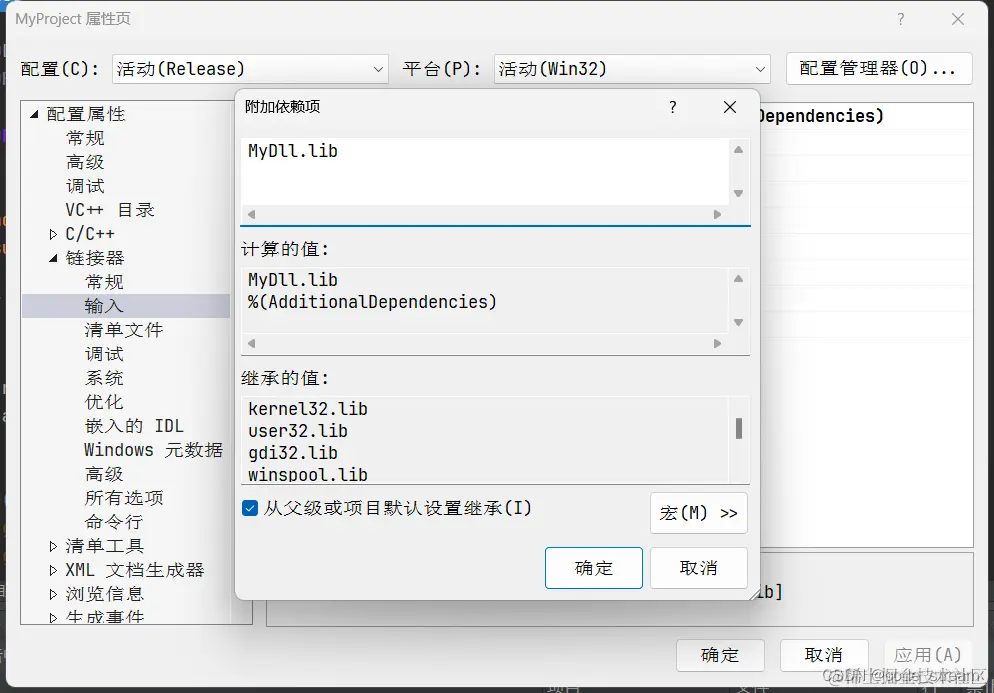This screenshot has height=693, width=994.
Task: Click left arrow of top edit box horizontal scrollbar
Action: click(x=252, y=214)
